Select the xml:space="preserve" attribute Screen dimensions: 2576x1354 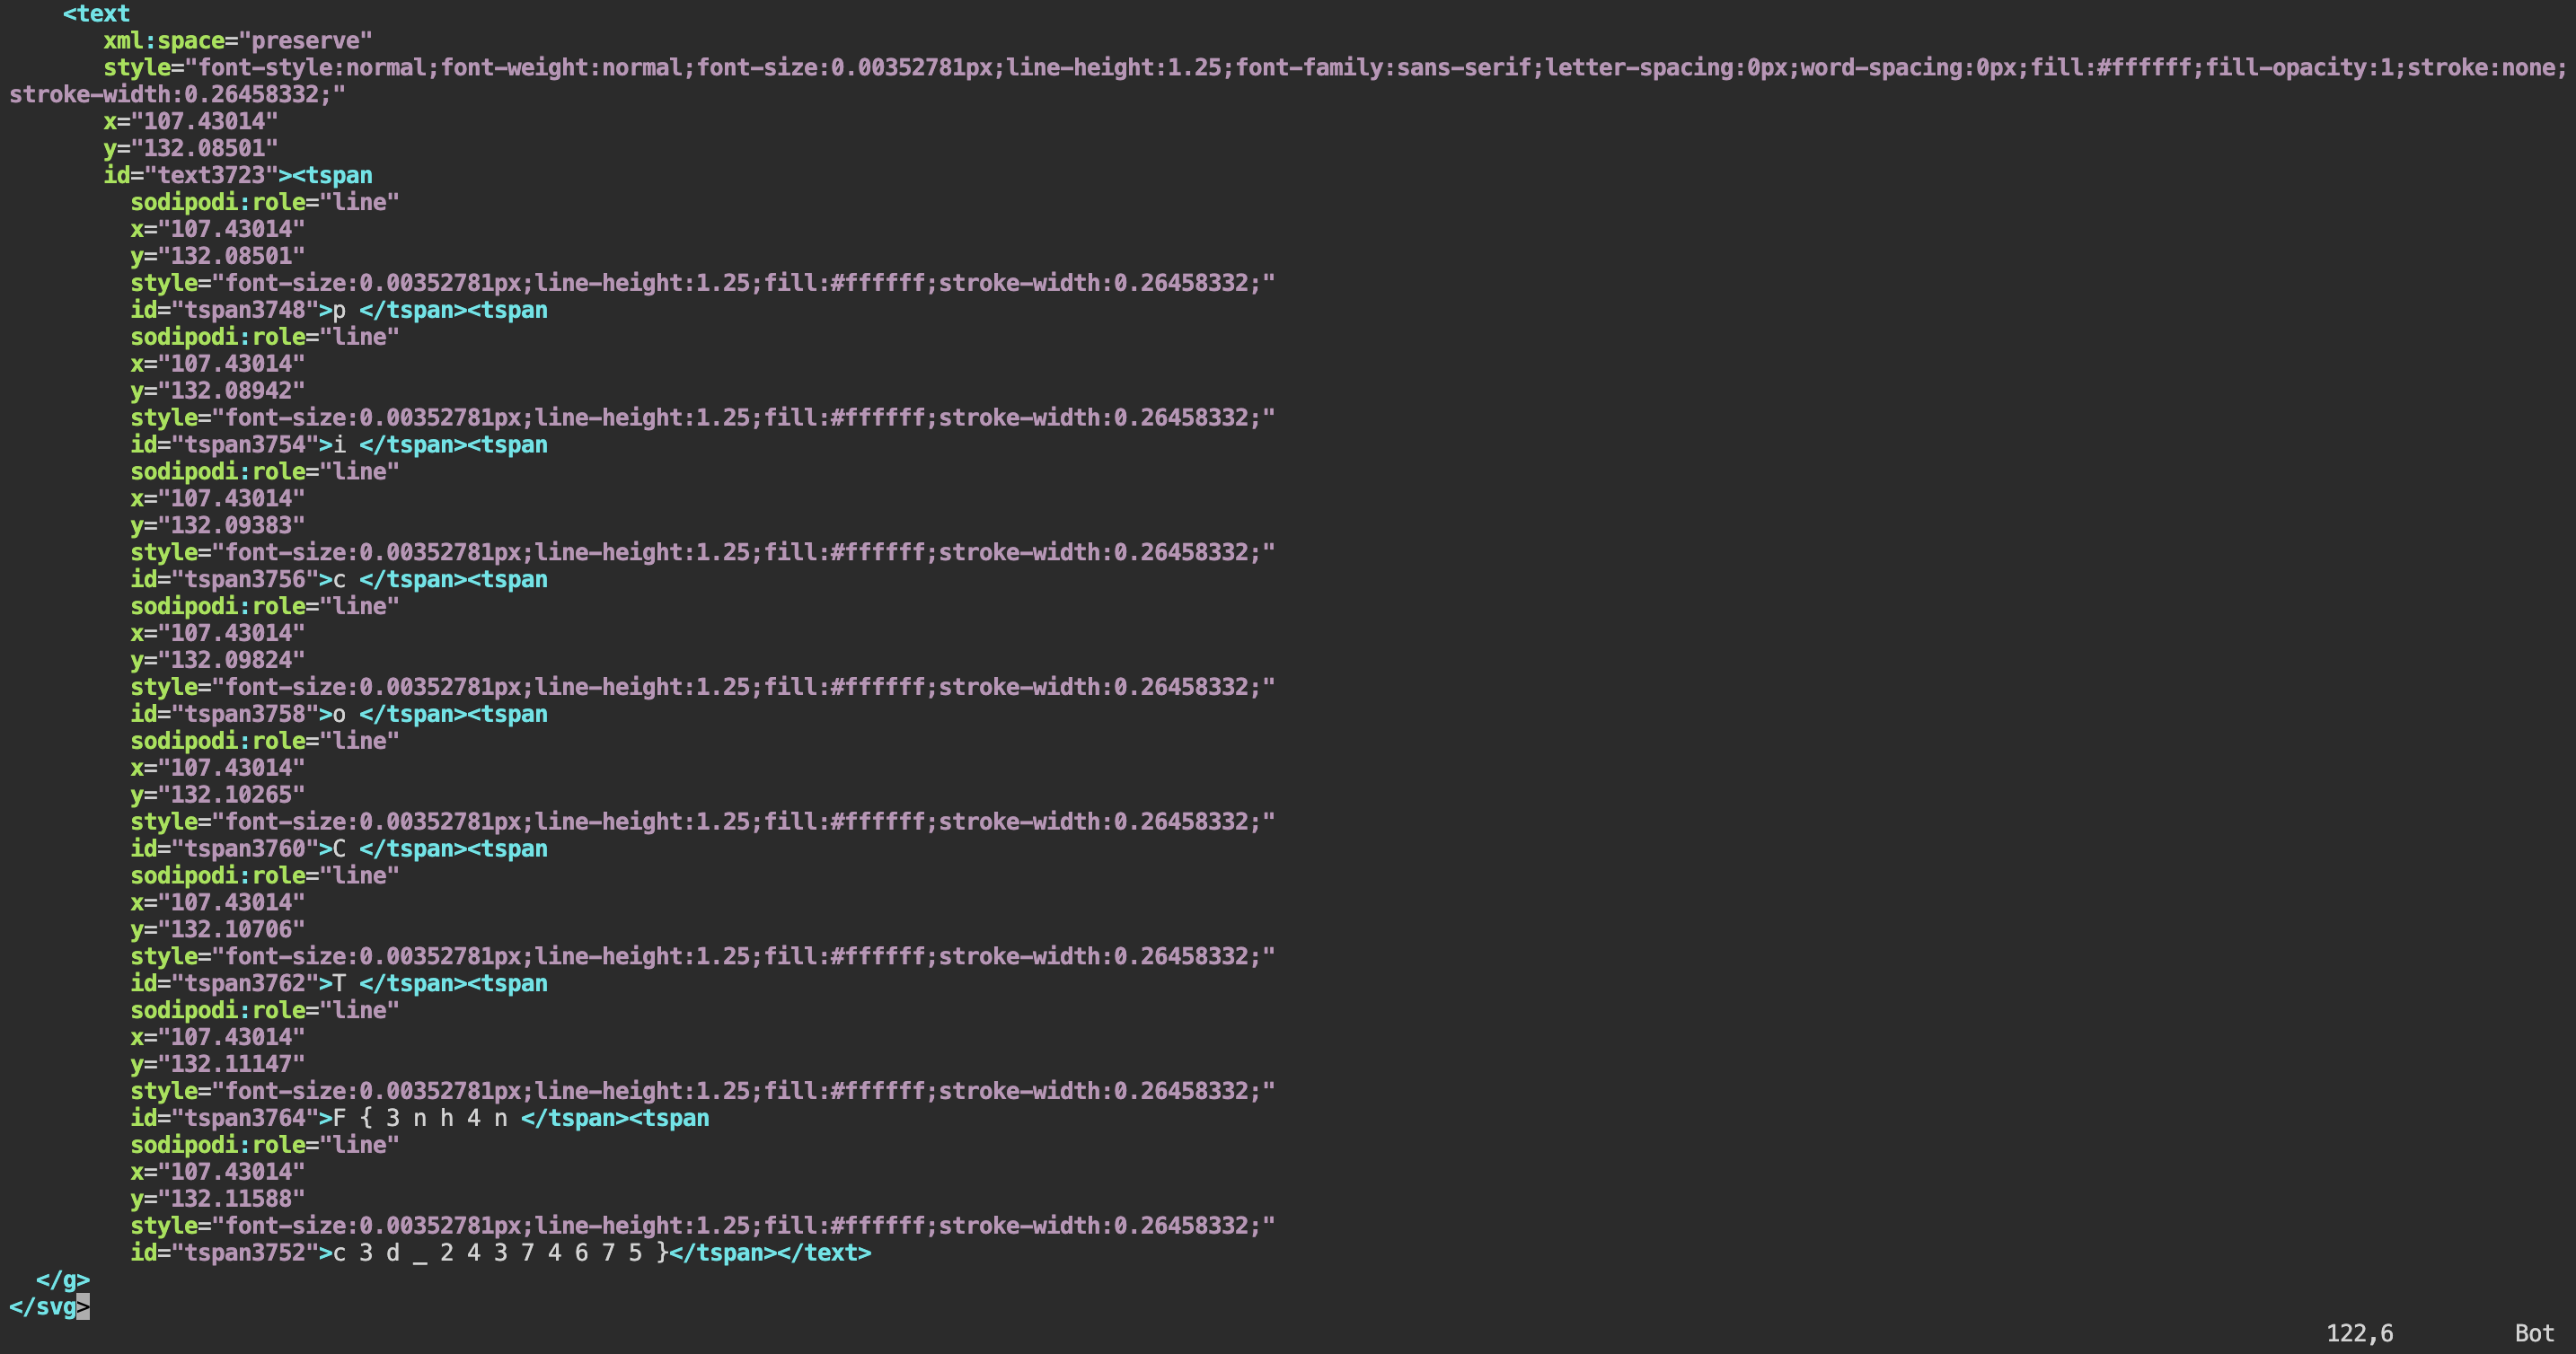[237, 41]
